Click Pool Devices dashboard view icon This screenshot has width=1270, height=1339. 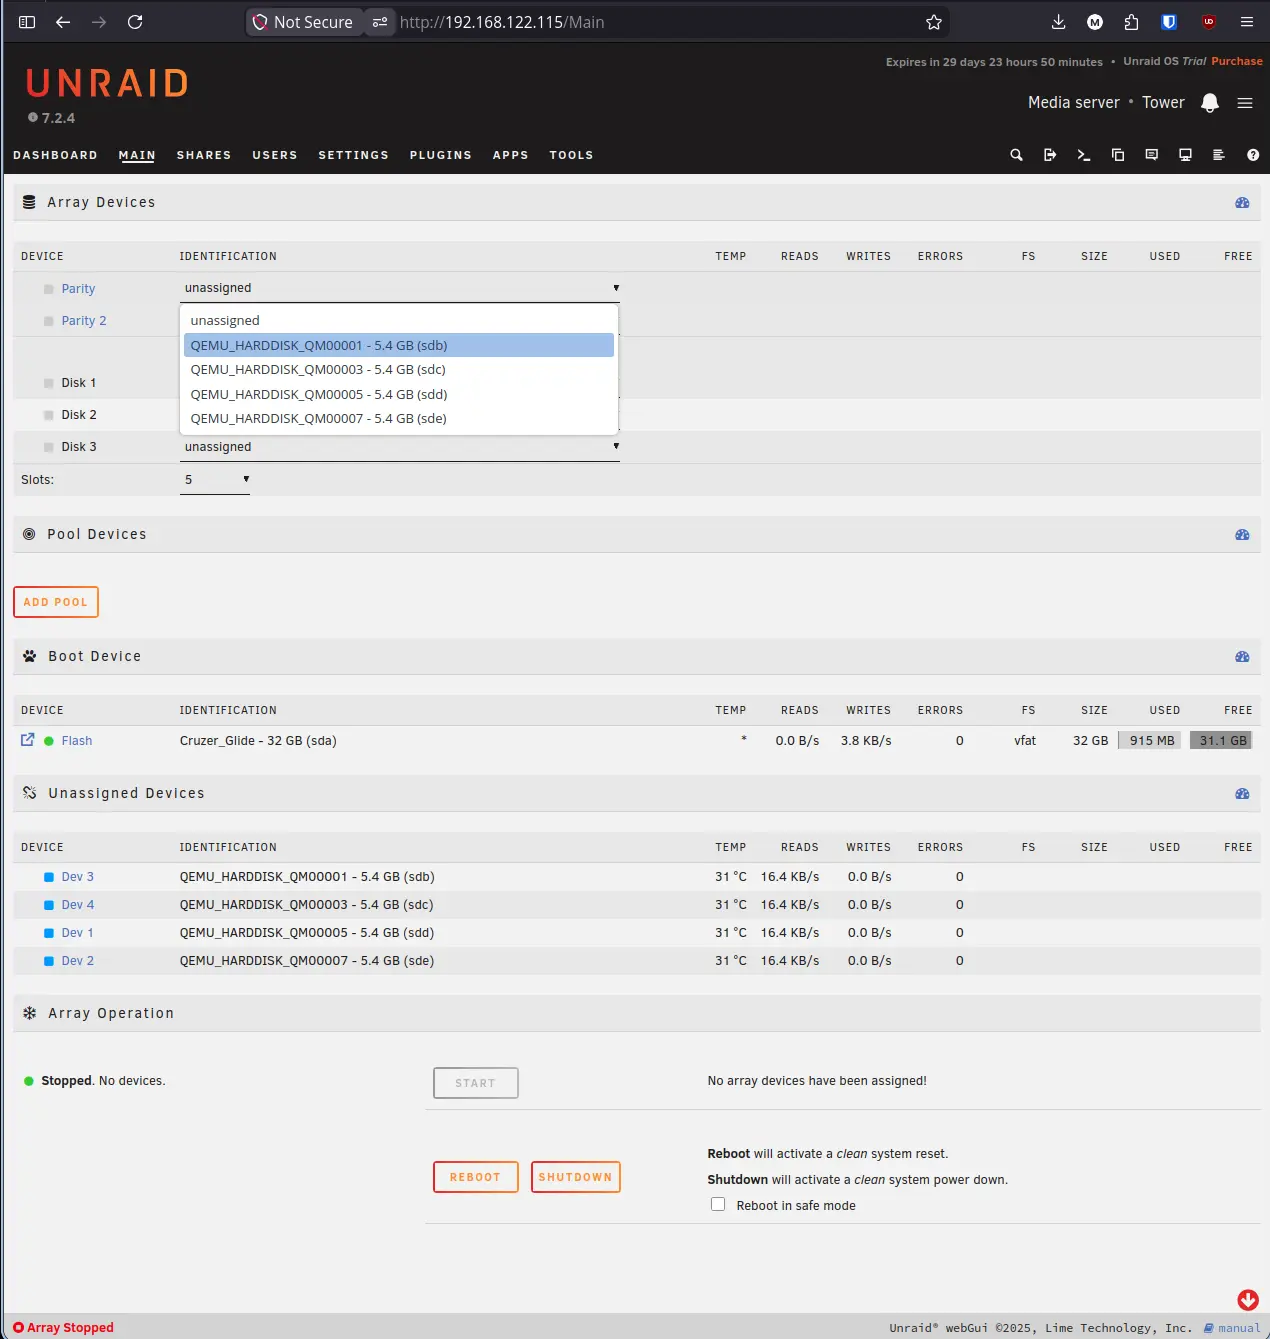click(1242, 534)
